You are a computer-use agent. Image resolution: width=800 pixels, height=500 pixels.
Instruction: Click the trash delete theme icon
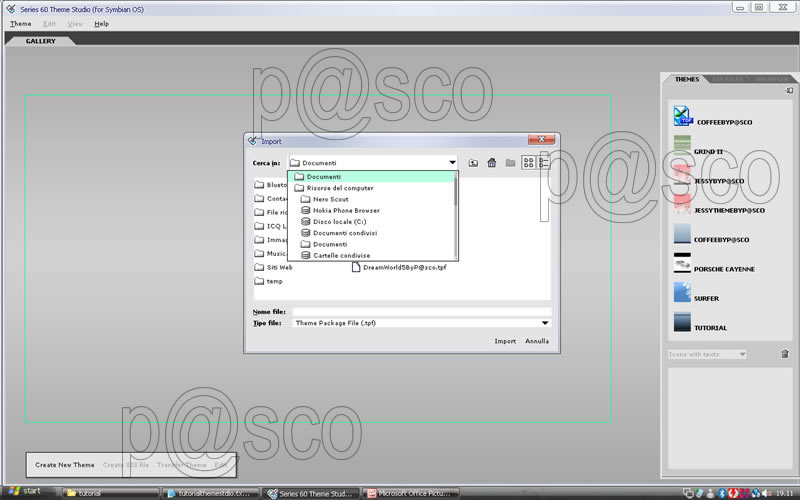pyautogui.click(x=785, y=354)
